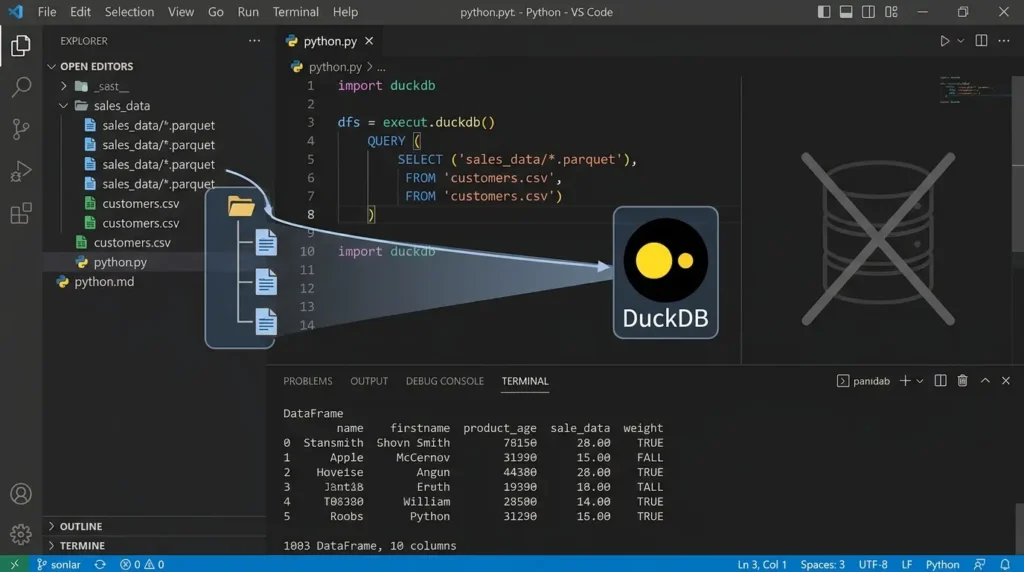Open Source Control view

click(x=21, y=129)
